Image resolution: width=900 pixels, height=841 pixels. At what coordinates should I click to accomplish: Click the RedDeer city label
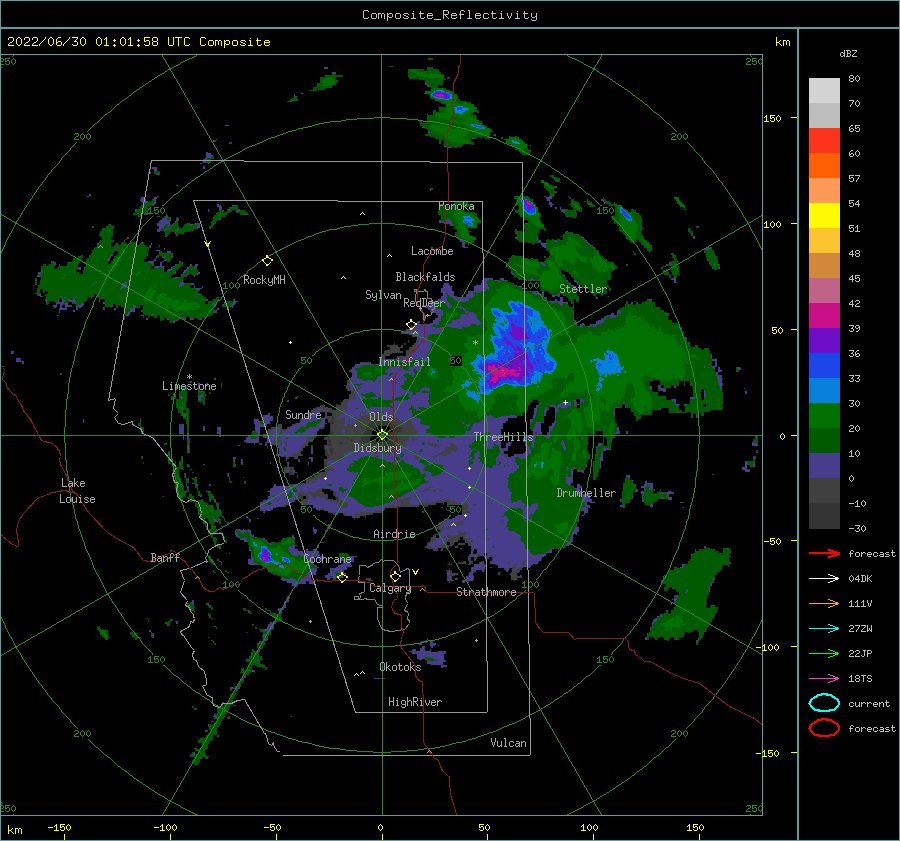pyautogui.click(x=424, y=303)
